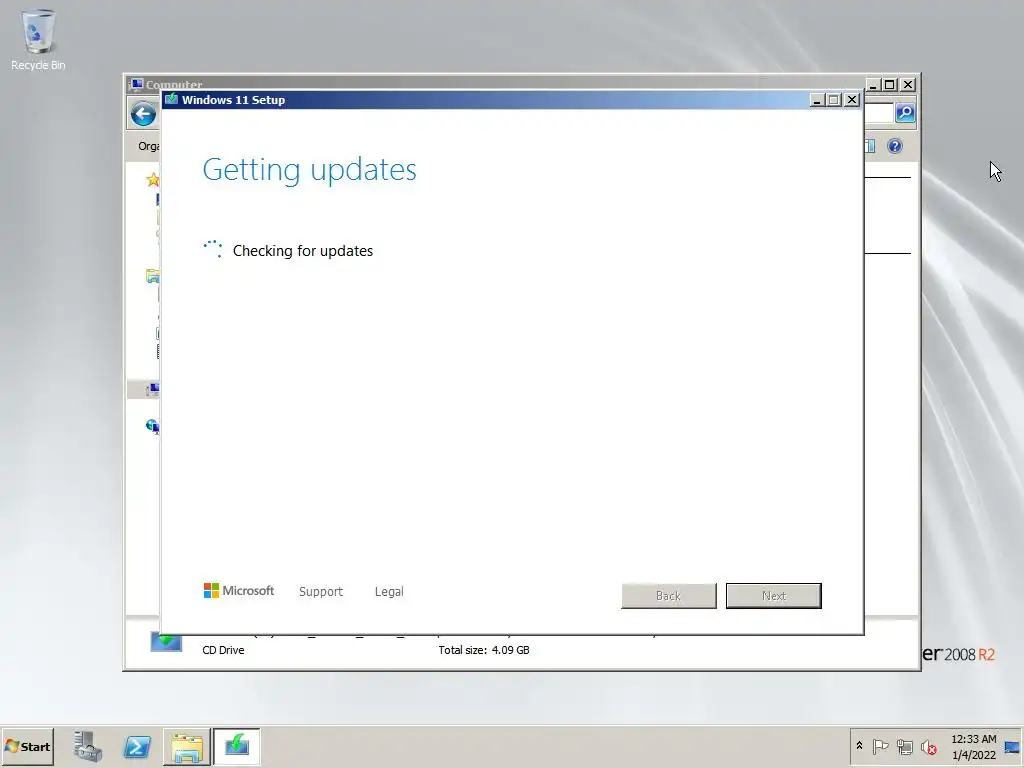This screenshot has height=768, width=1024.
Task: Maximize the Computer window
Action: [889, 85]
